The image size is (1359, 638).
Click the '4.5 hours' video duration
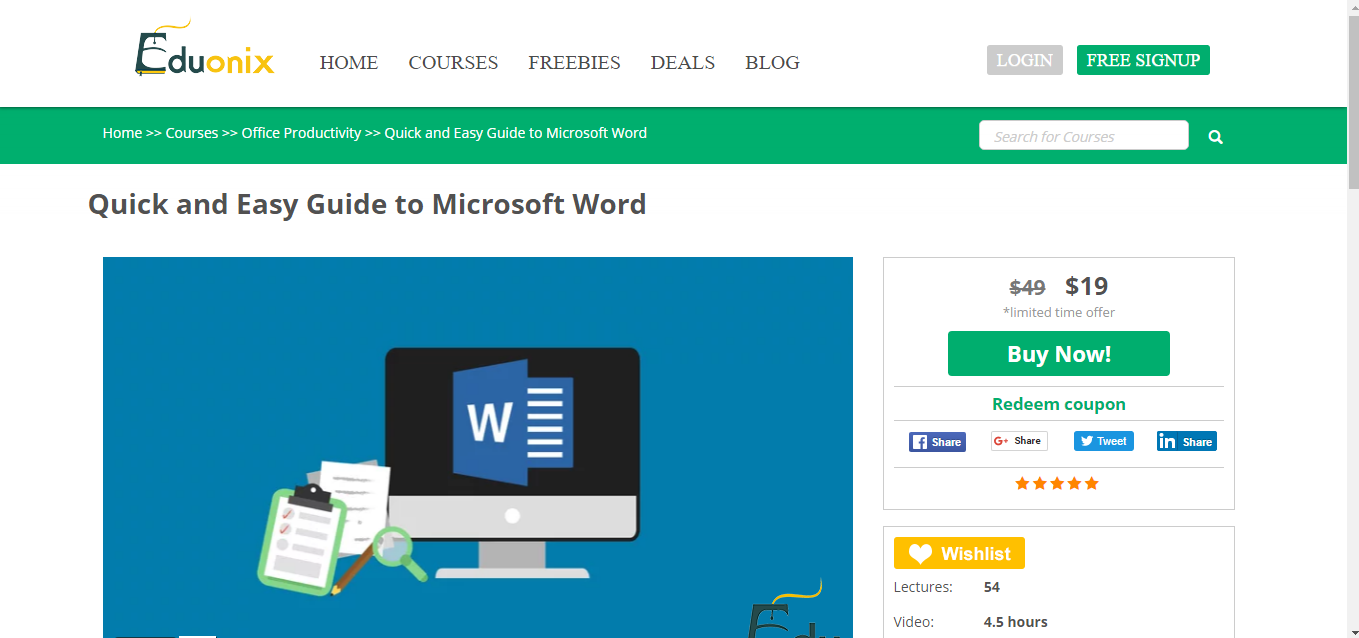click(x=1016, y=622)
